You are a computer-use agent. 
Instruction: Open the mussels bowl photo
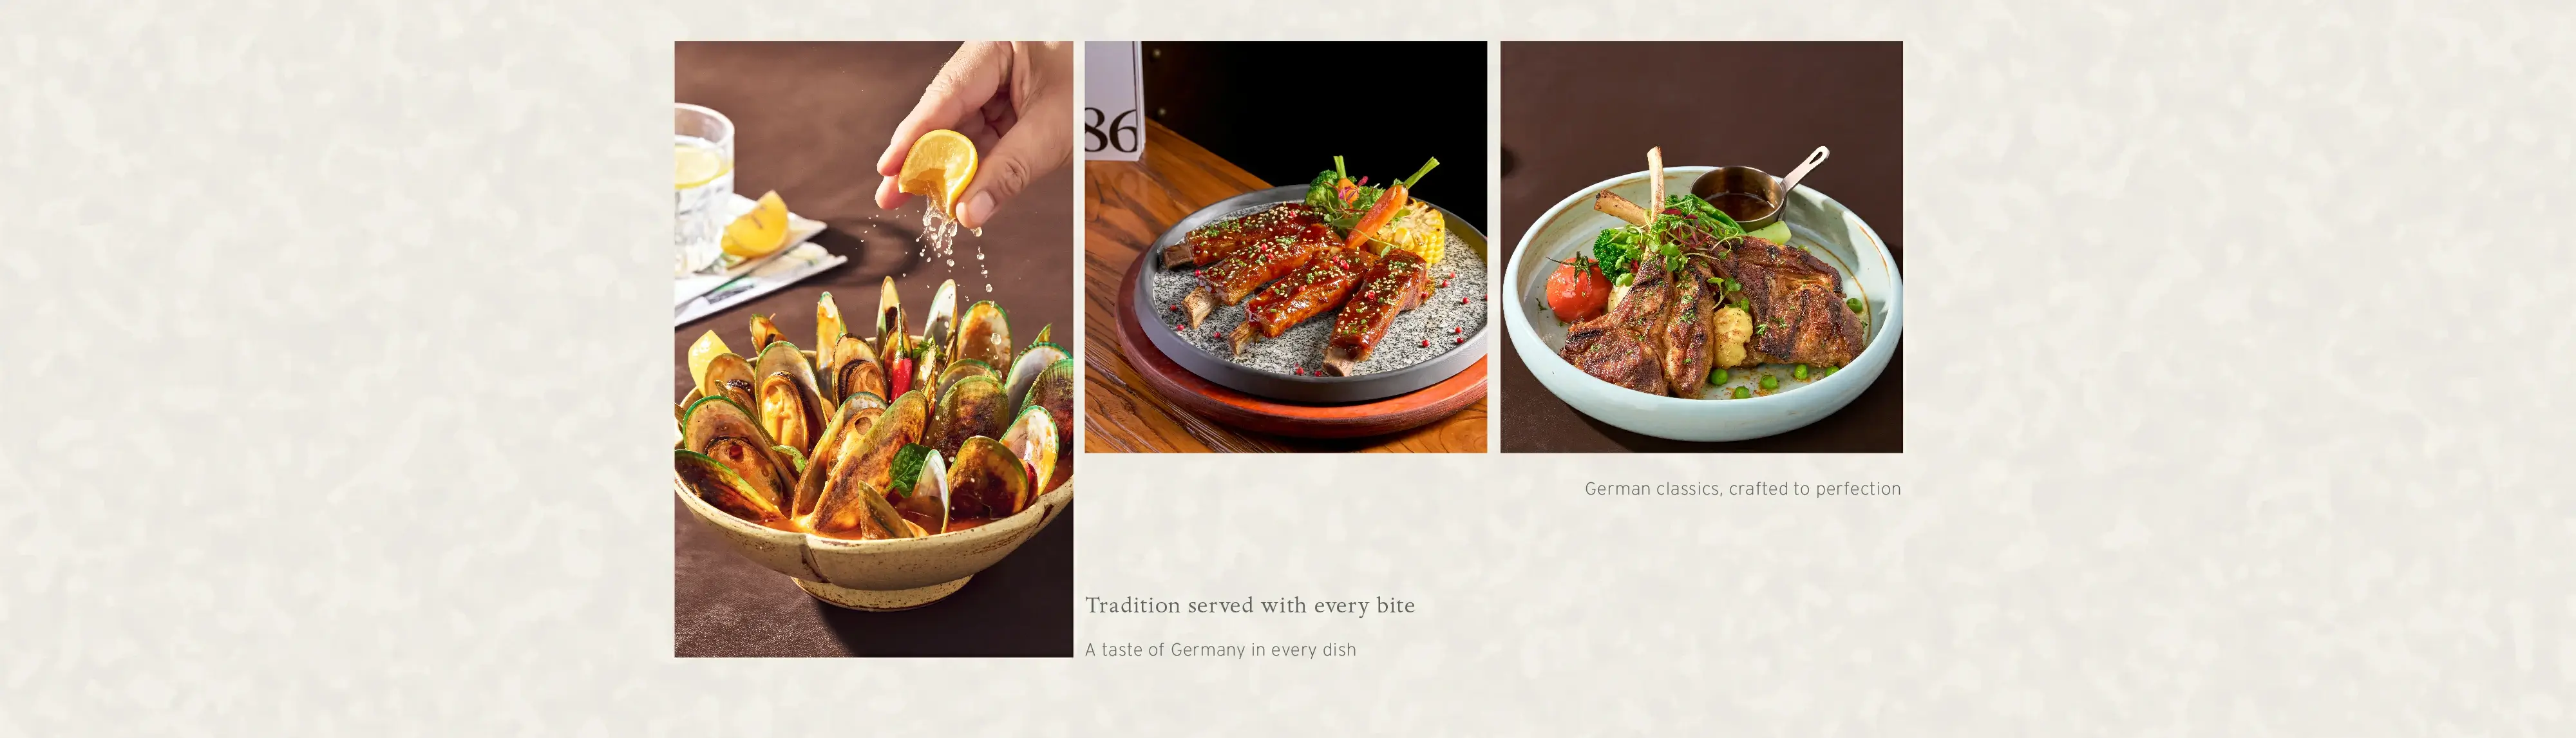(873, 349)
